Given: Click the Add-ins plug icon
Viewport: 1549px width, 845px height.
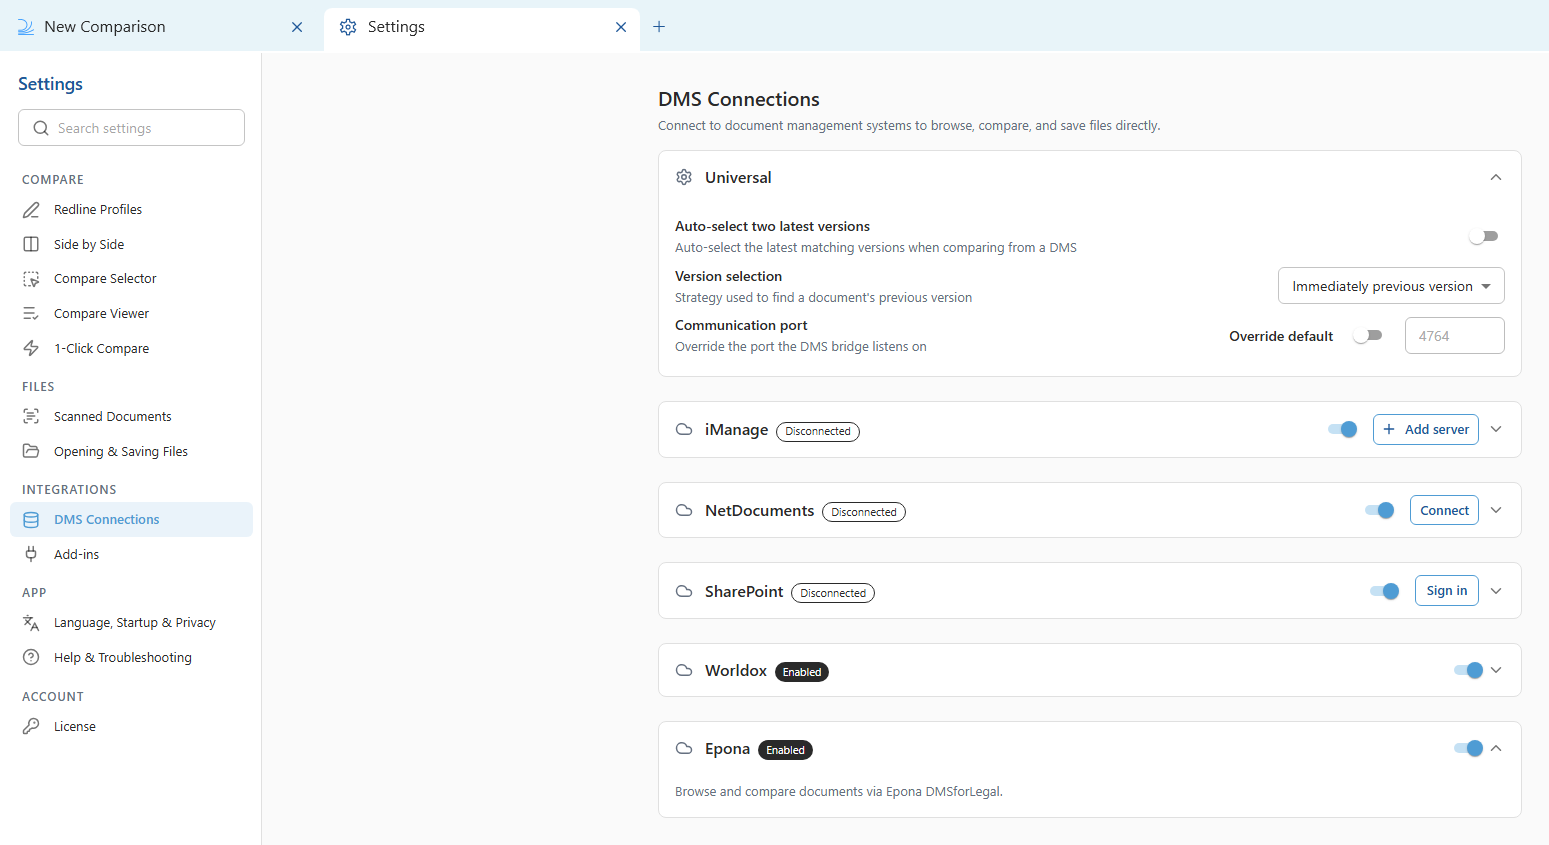Looking at the screenshot, I should [x=31, y=554].
